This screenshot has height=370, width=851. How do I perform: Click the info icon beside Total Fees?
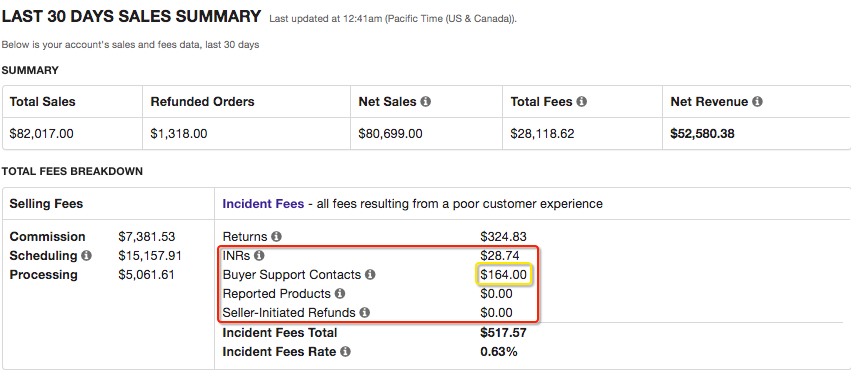581,101
